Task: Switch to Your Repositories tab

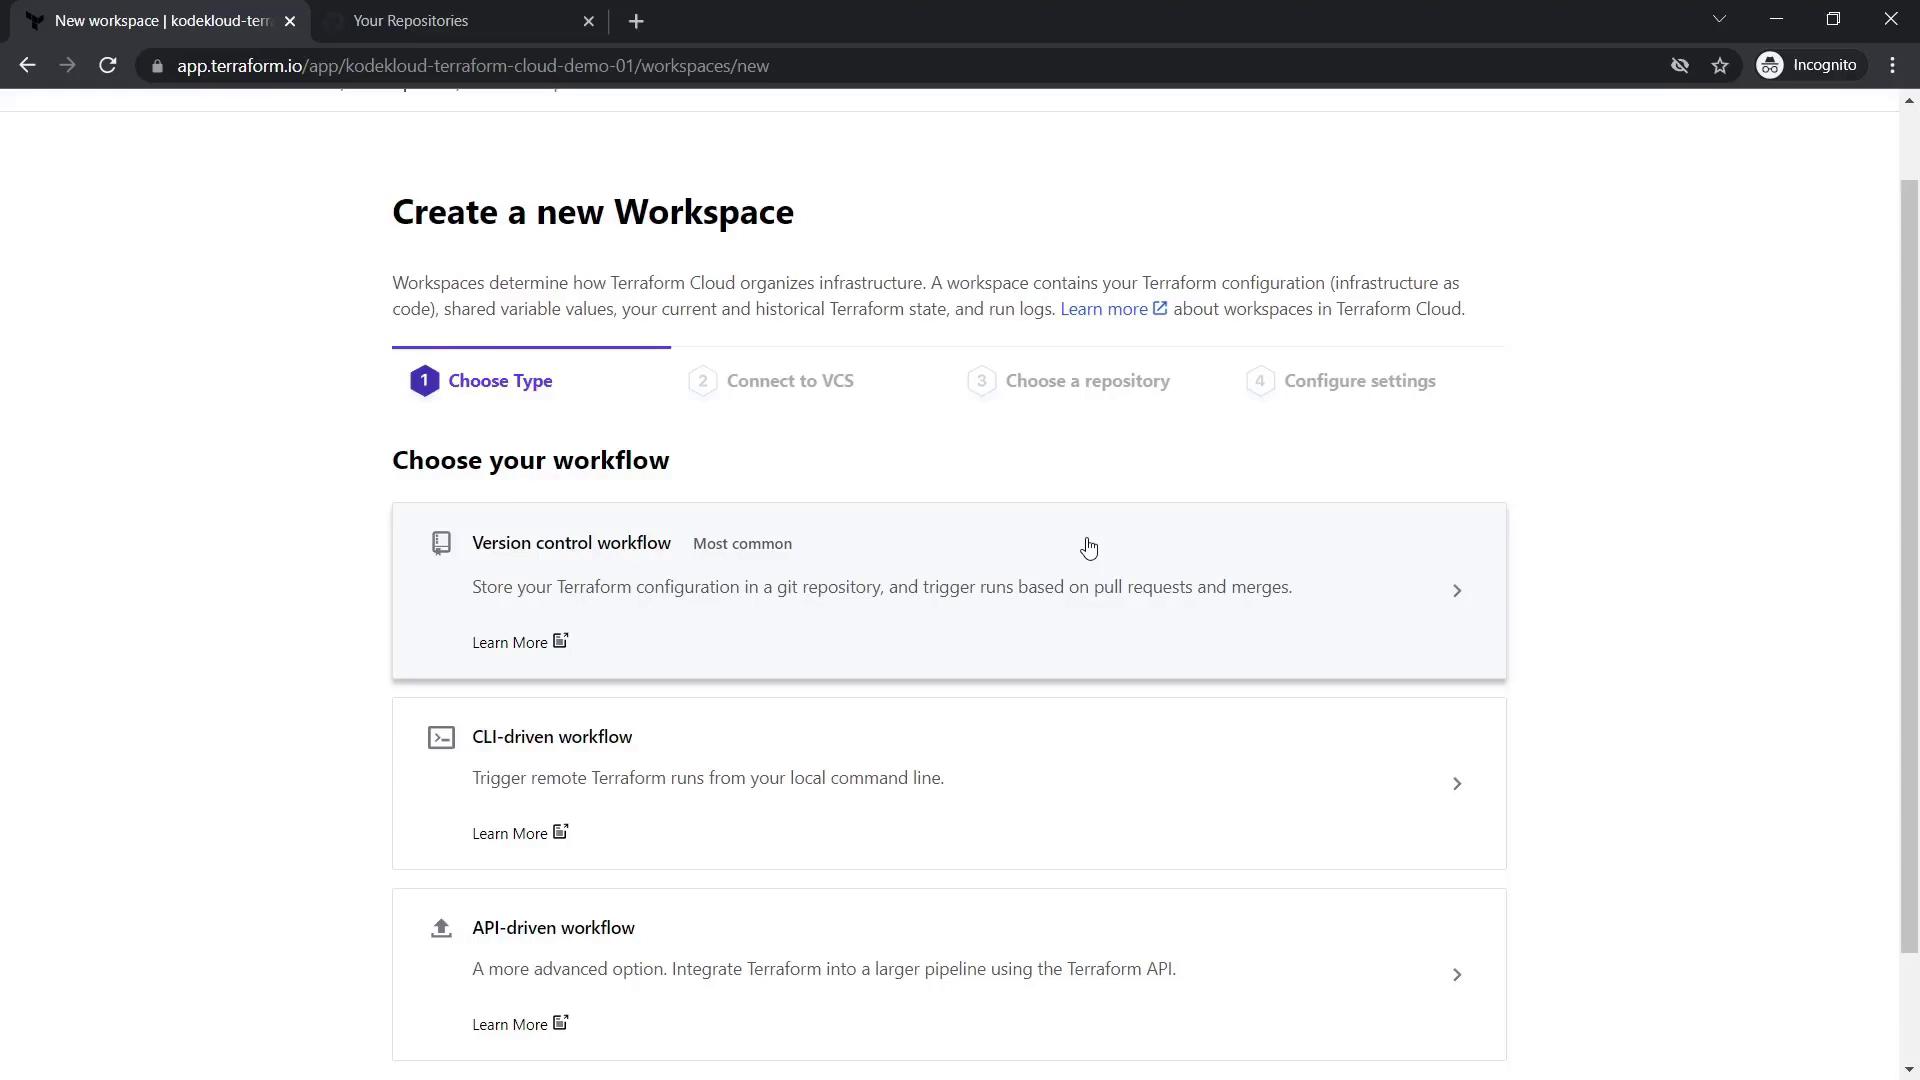Action: tap(410, 21)
